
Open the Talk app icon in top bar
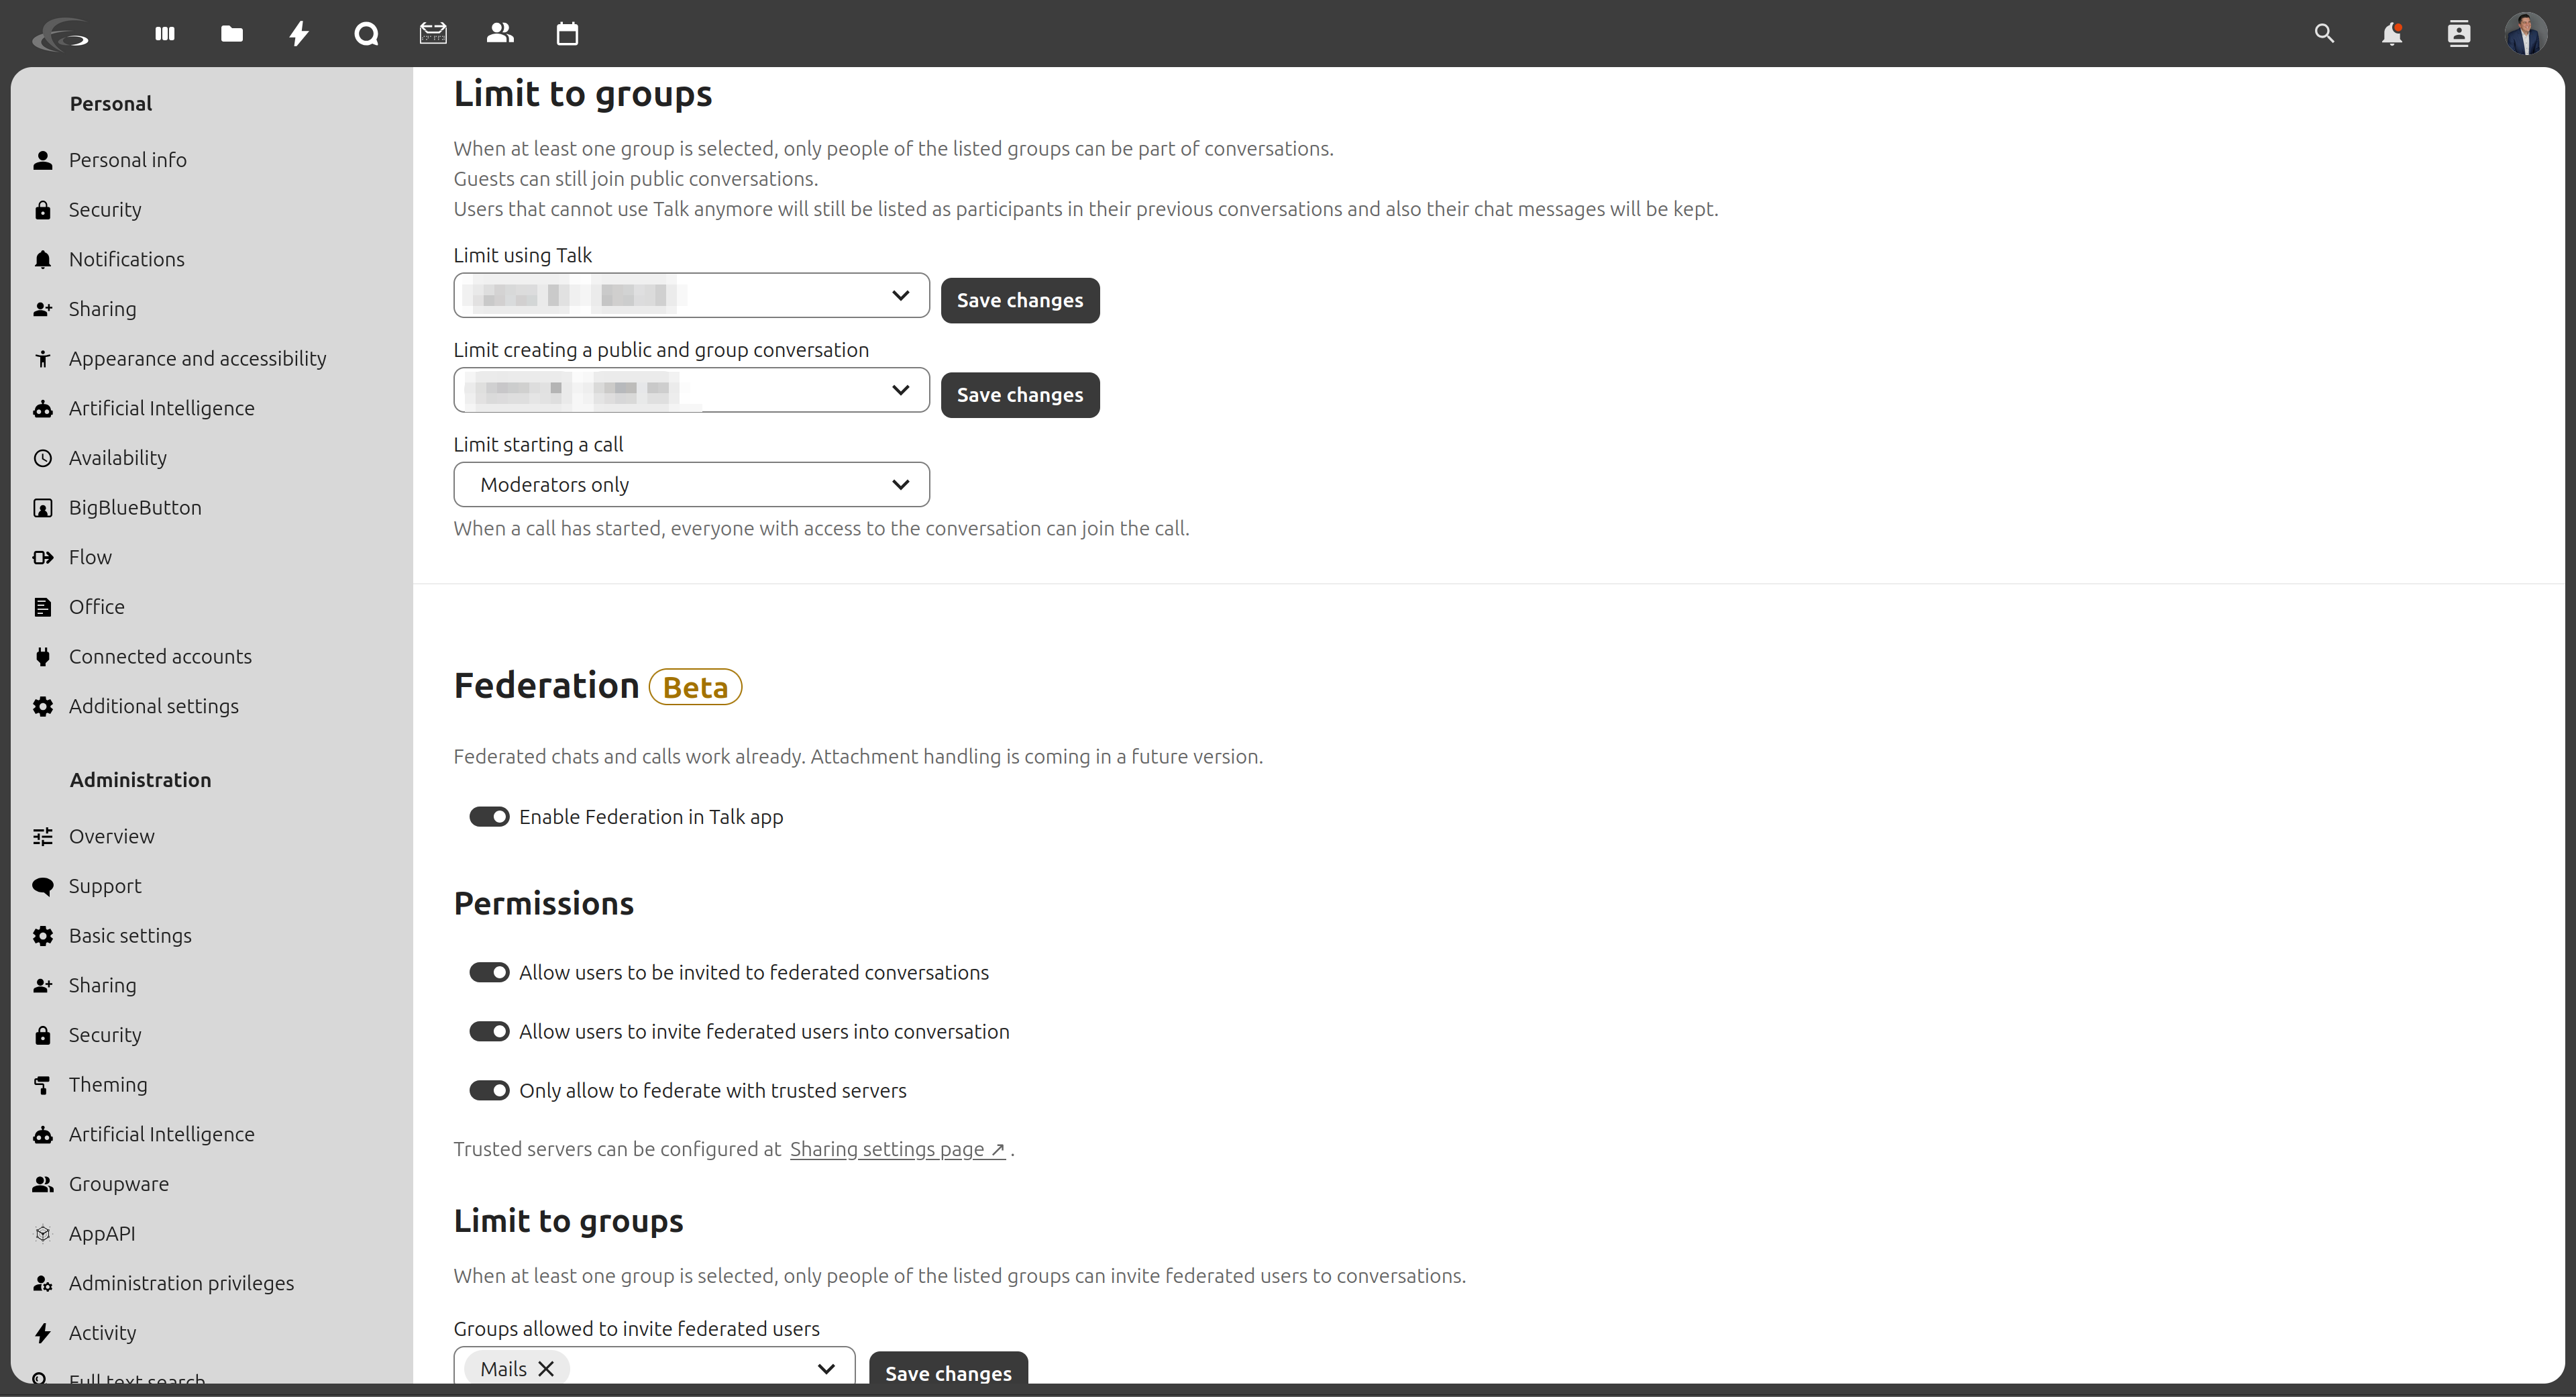pos(366,34)
